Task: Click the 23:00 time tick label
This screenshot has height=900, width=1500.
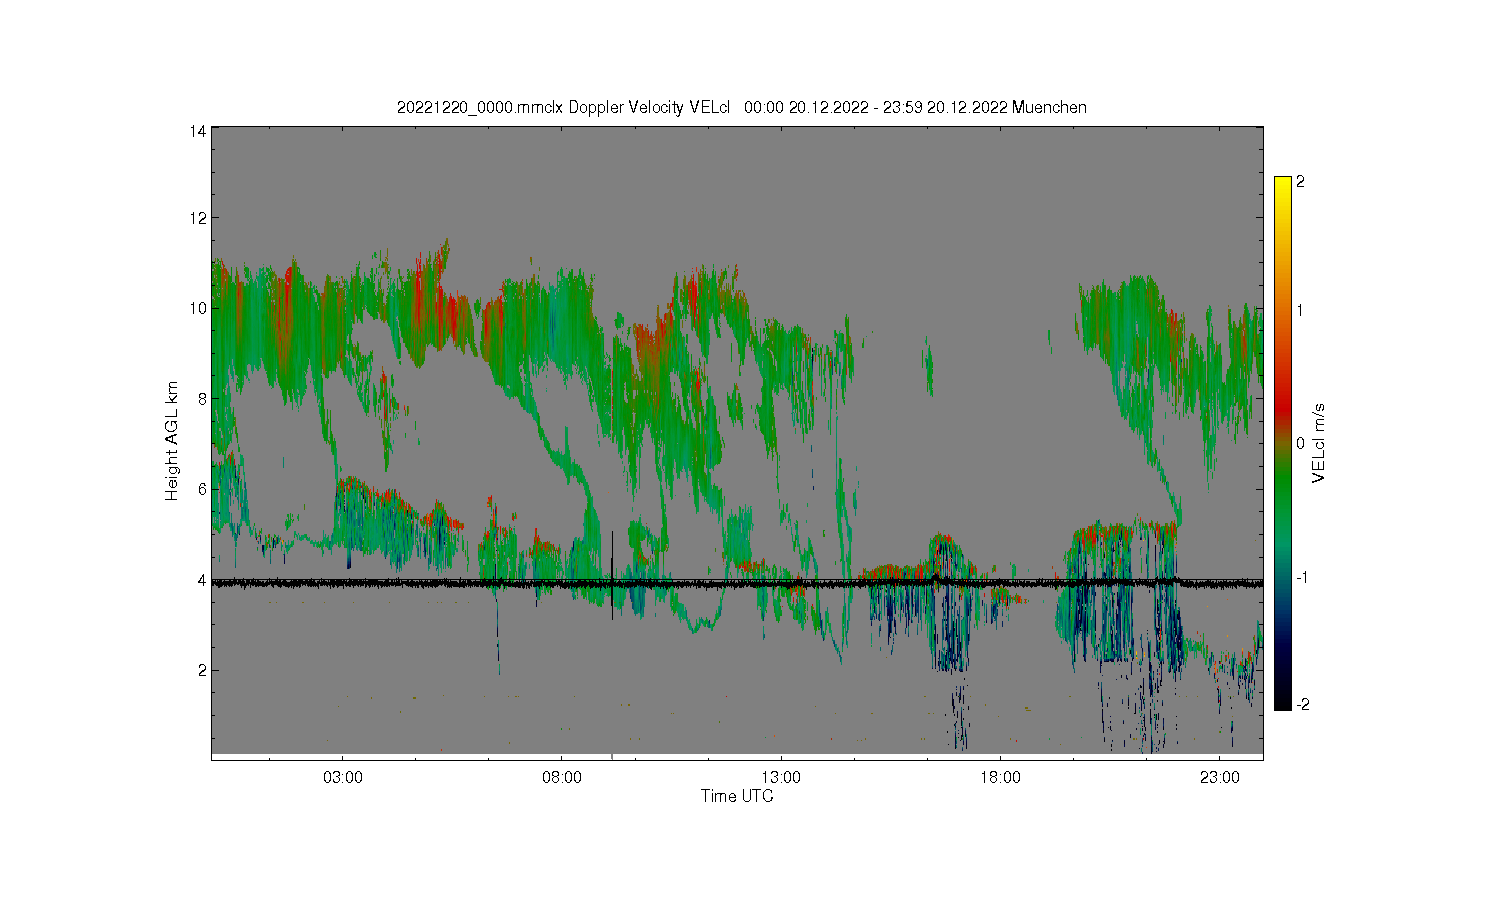Action: tap(1219, 777)
